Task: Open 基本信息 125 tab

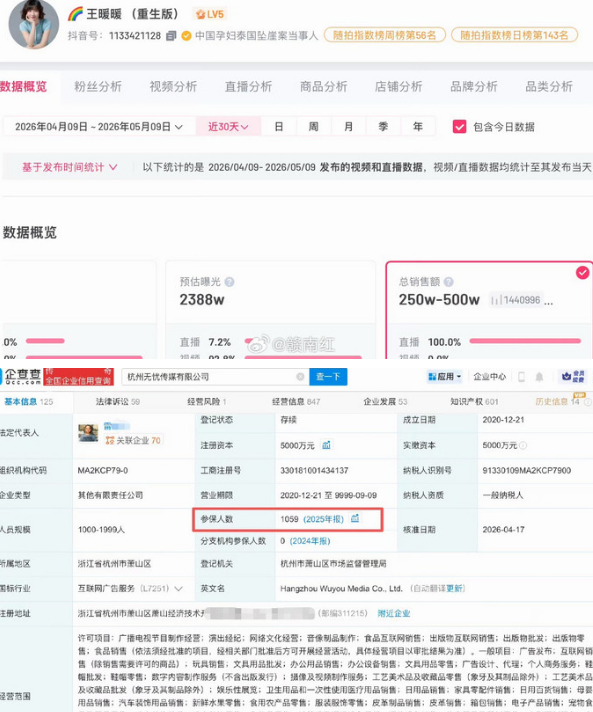Action: click(29, 401)
